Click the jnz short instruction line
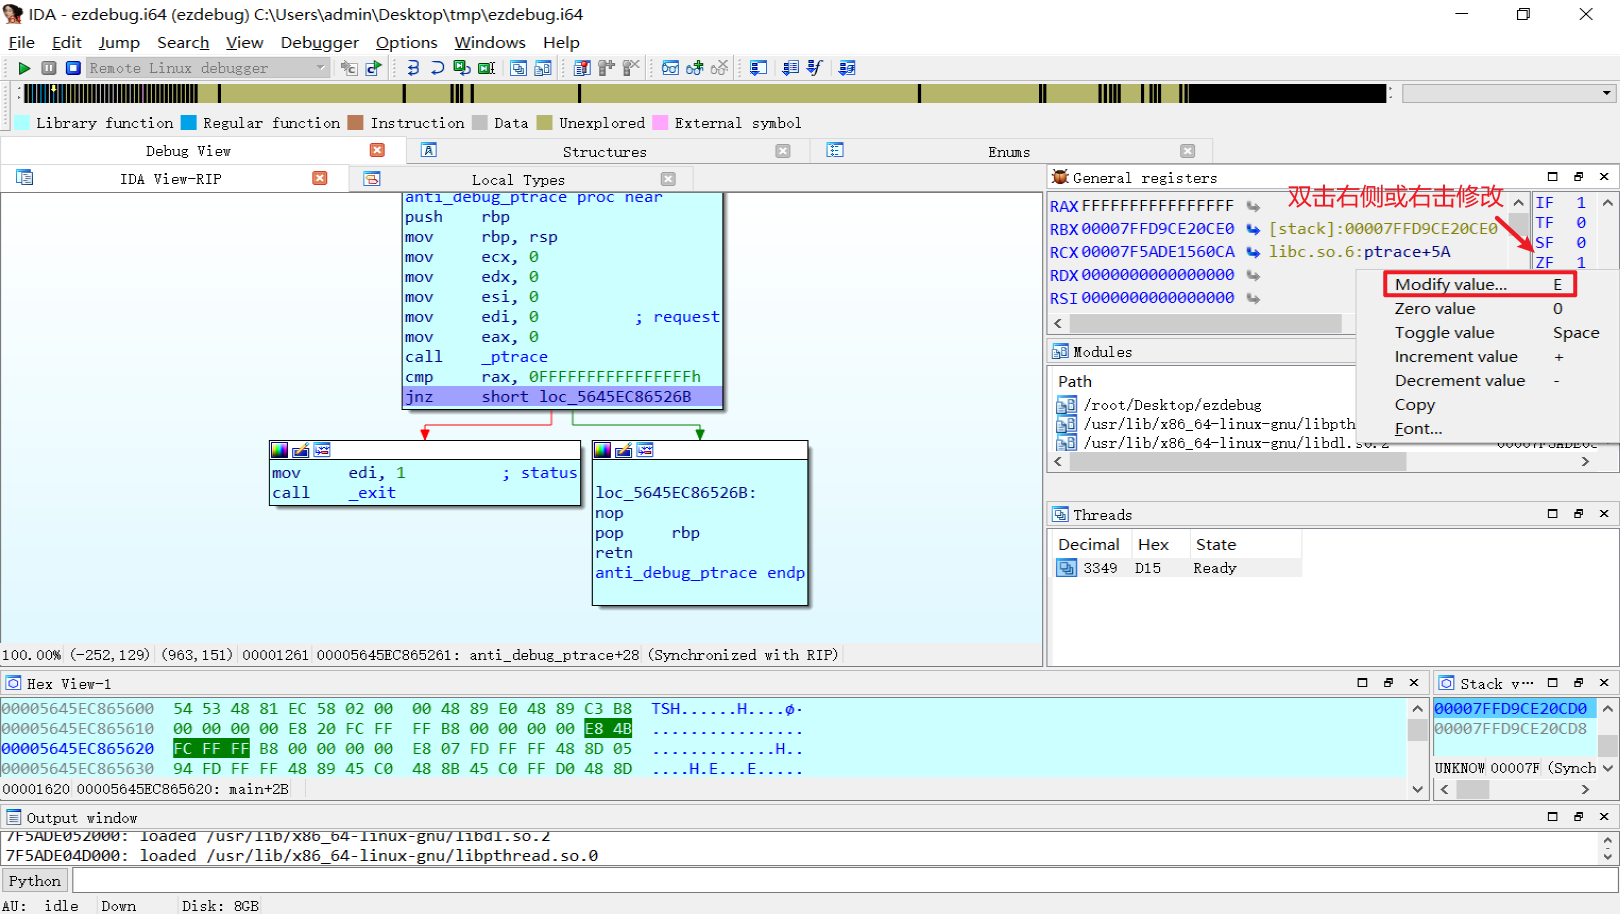Screen dimensions: 1620x914 coord(561,397)
